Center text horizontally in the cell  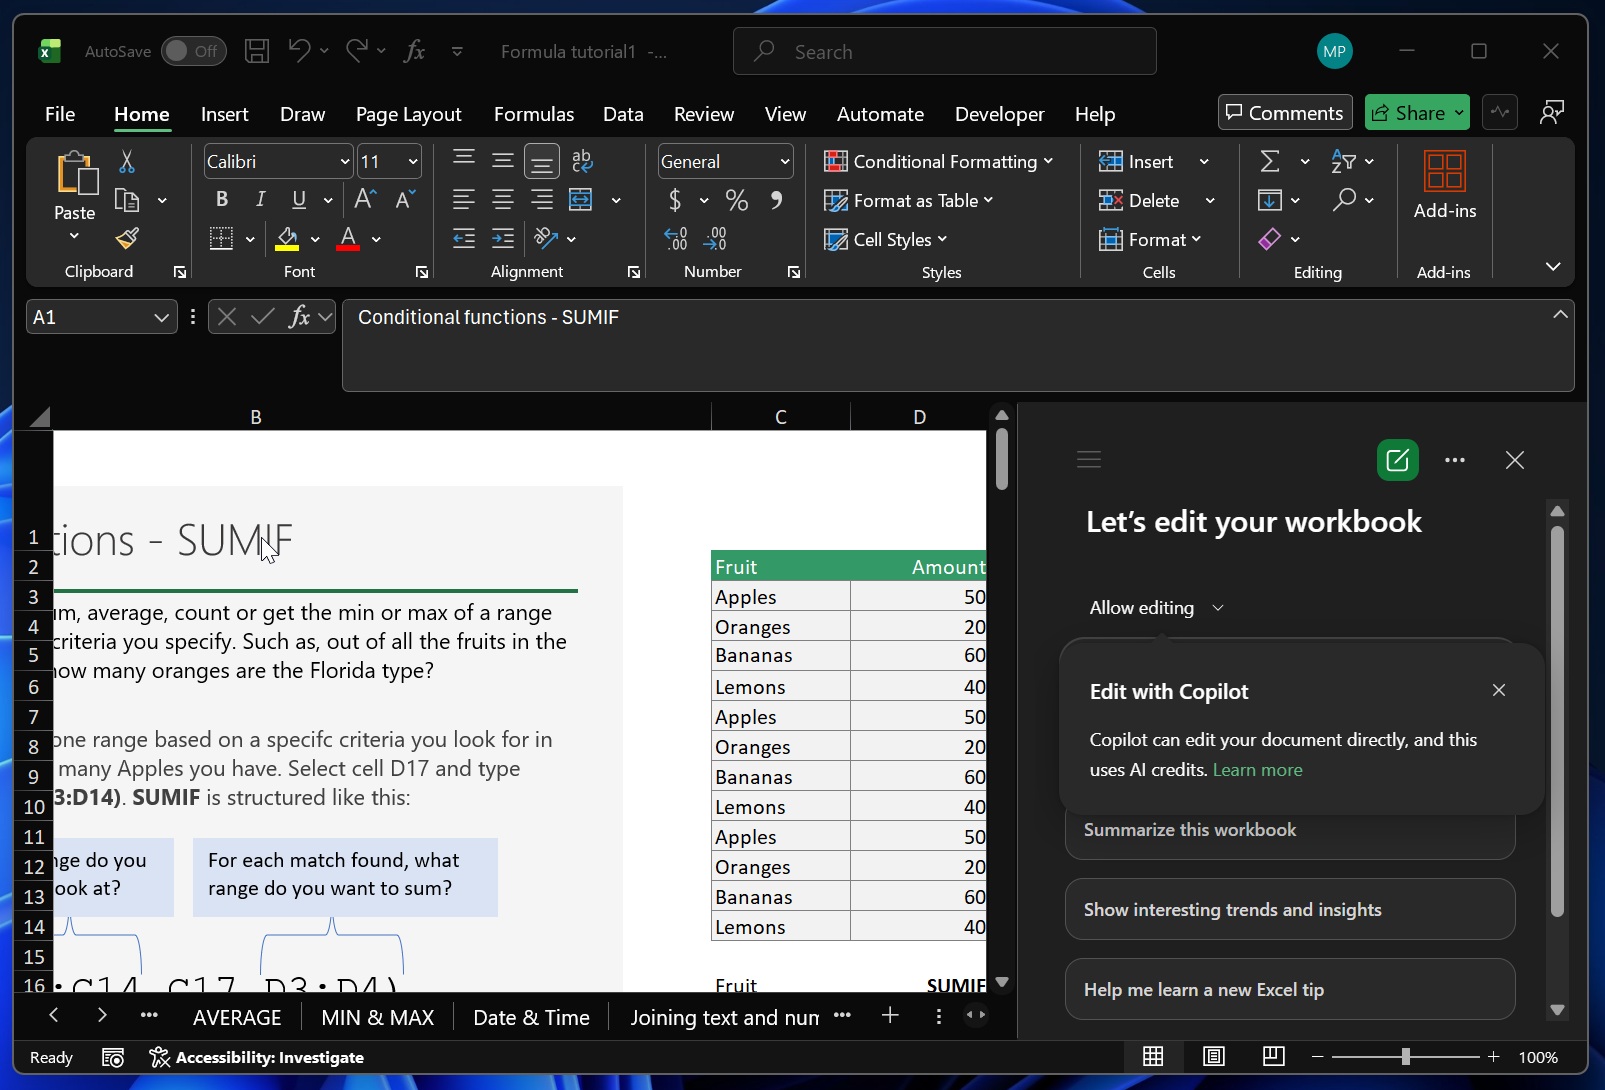tap(502, 199)
